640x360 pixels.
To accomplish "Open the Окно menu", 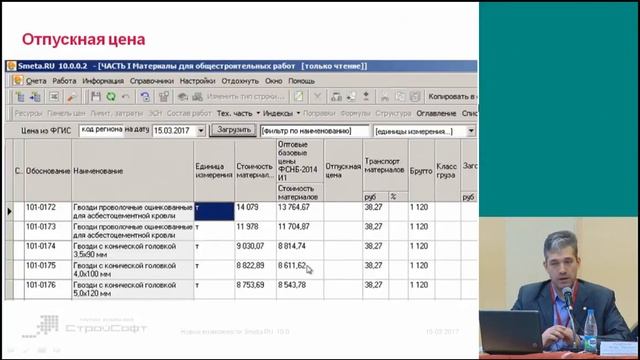I will (x=273, y=81).
